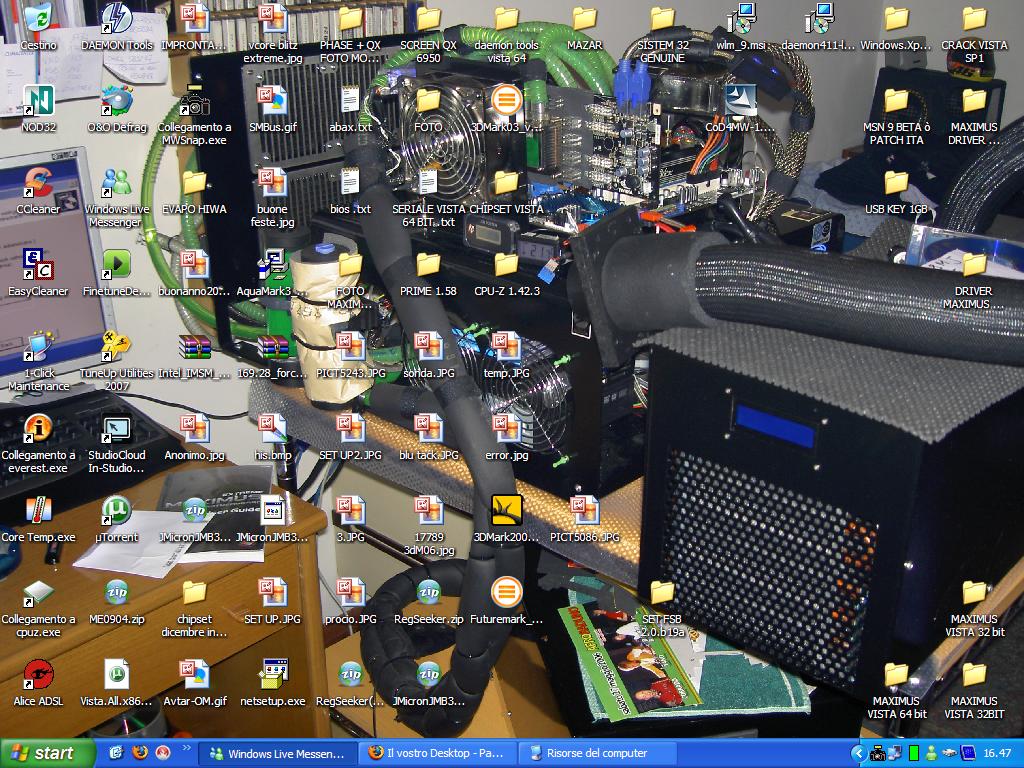Open the error.jpg image file
The image size is (1024, 768).
click(x=506, y=428)
